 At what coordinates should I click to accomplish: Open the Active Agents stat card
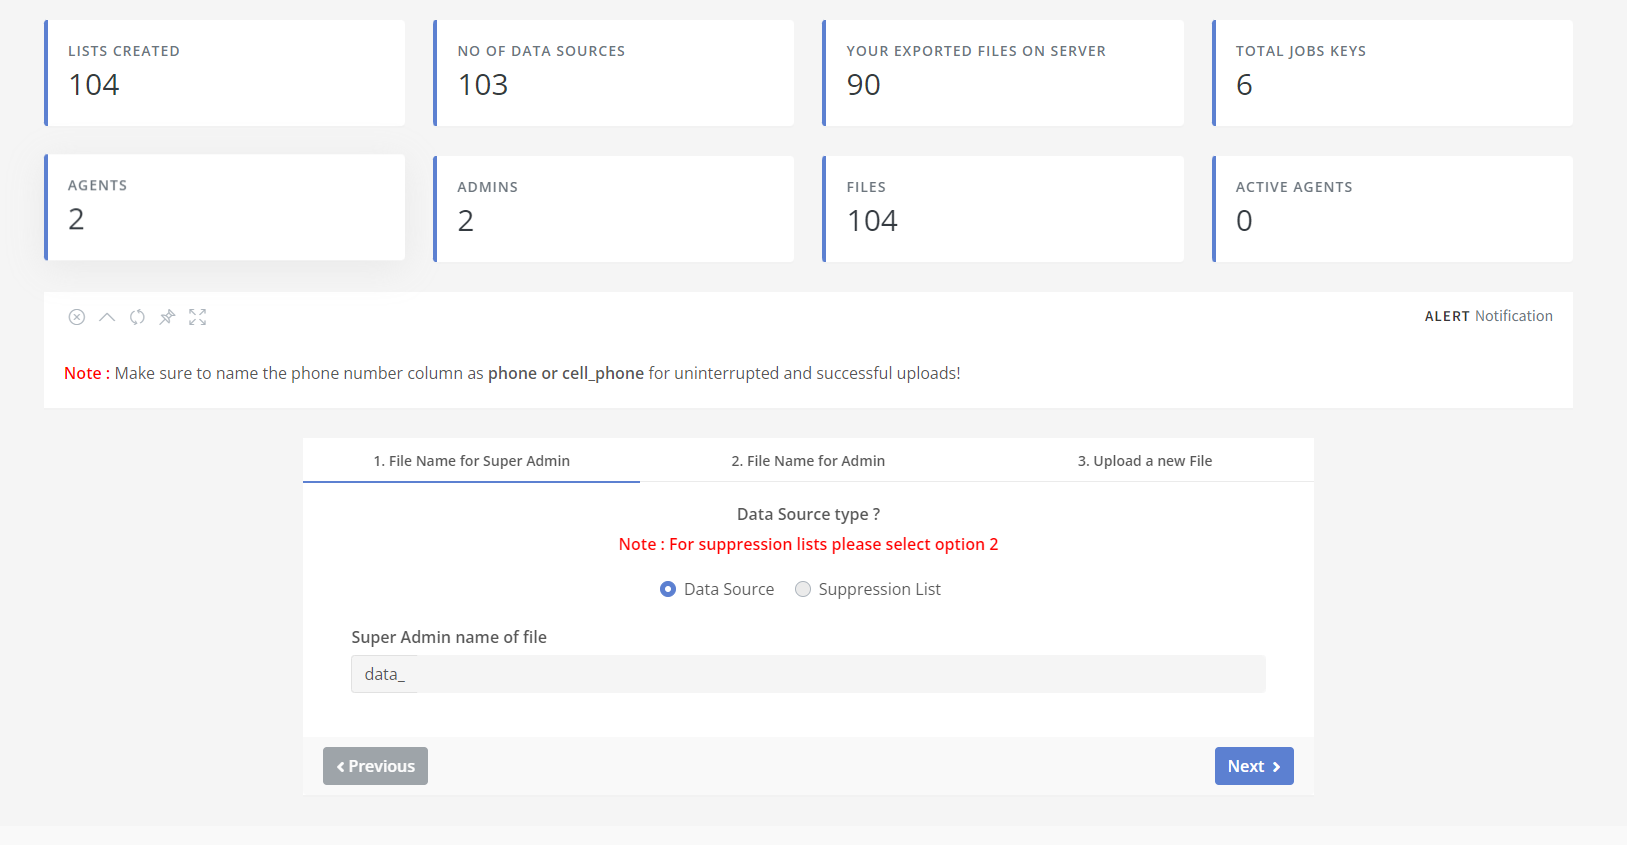click(x=1392, y=209)
